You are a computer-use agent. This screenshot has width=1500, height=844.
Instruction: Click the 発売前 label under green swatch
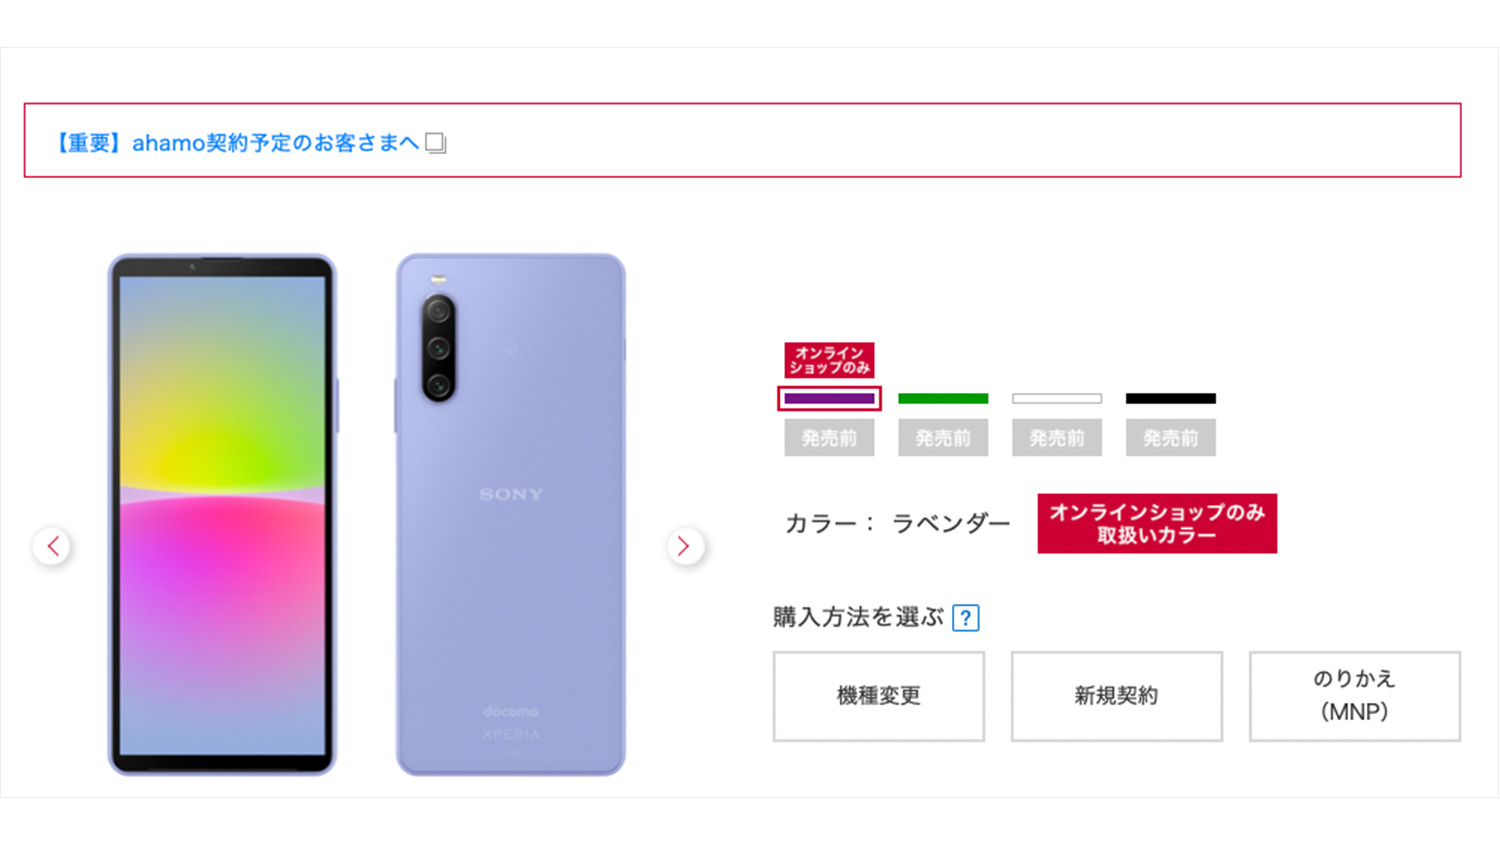(943, 438)
